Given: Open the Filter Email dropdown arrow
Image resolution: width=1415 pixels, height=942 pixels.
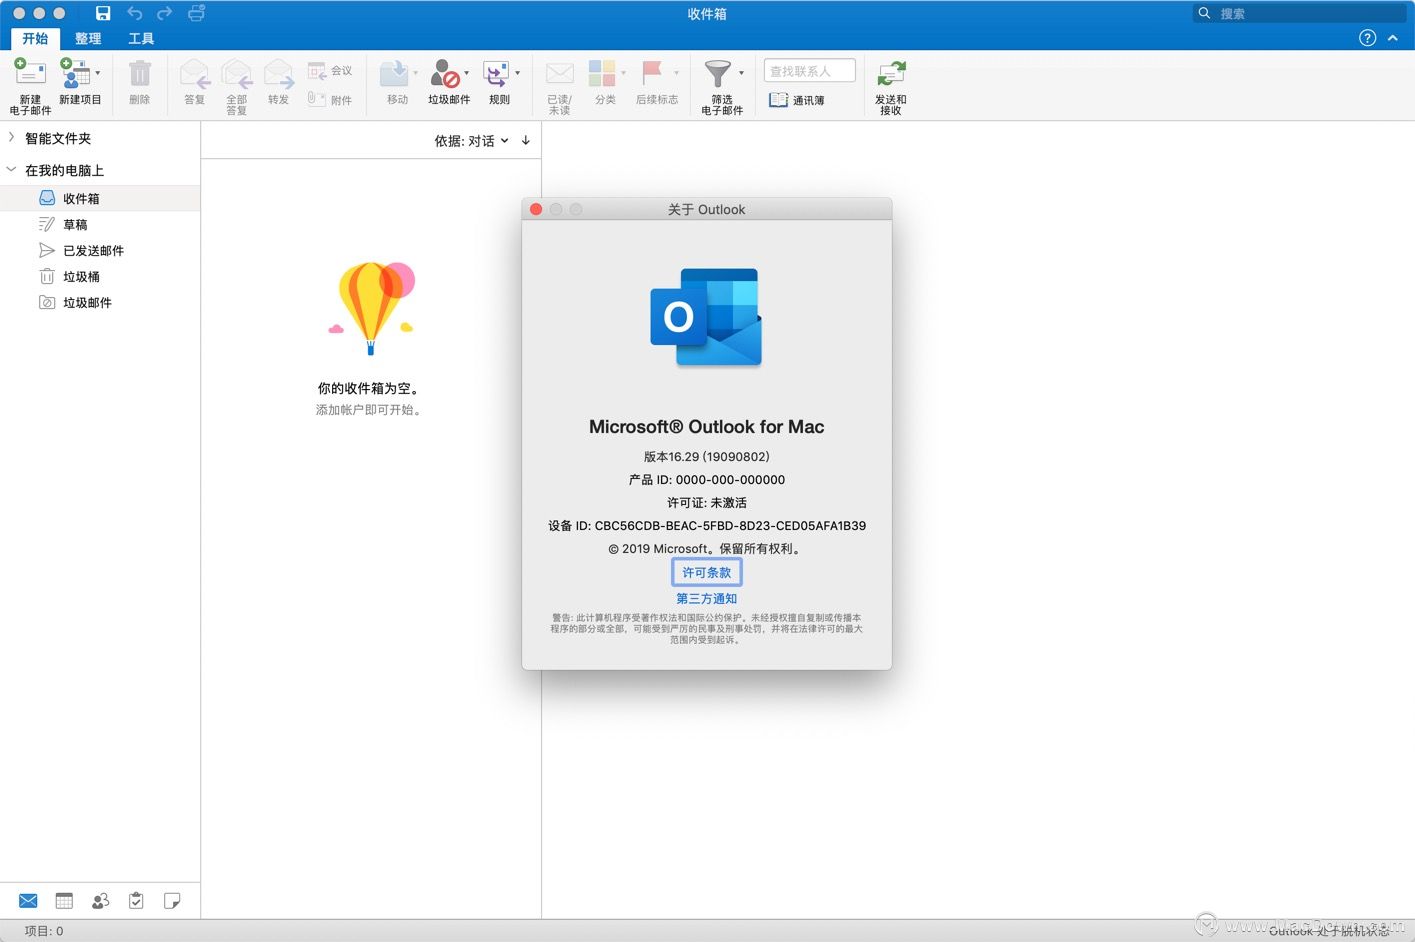Looking at the screenshot, I should tap(741, 73).
